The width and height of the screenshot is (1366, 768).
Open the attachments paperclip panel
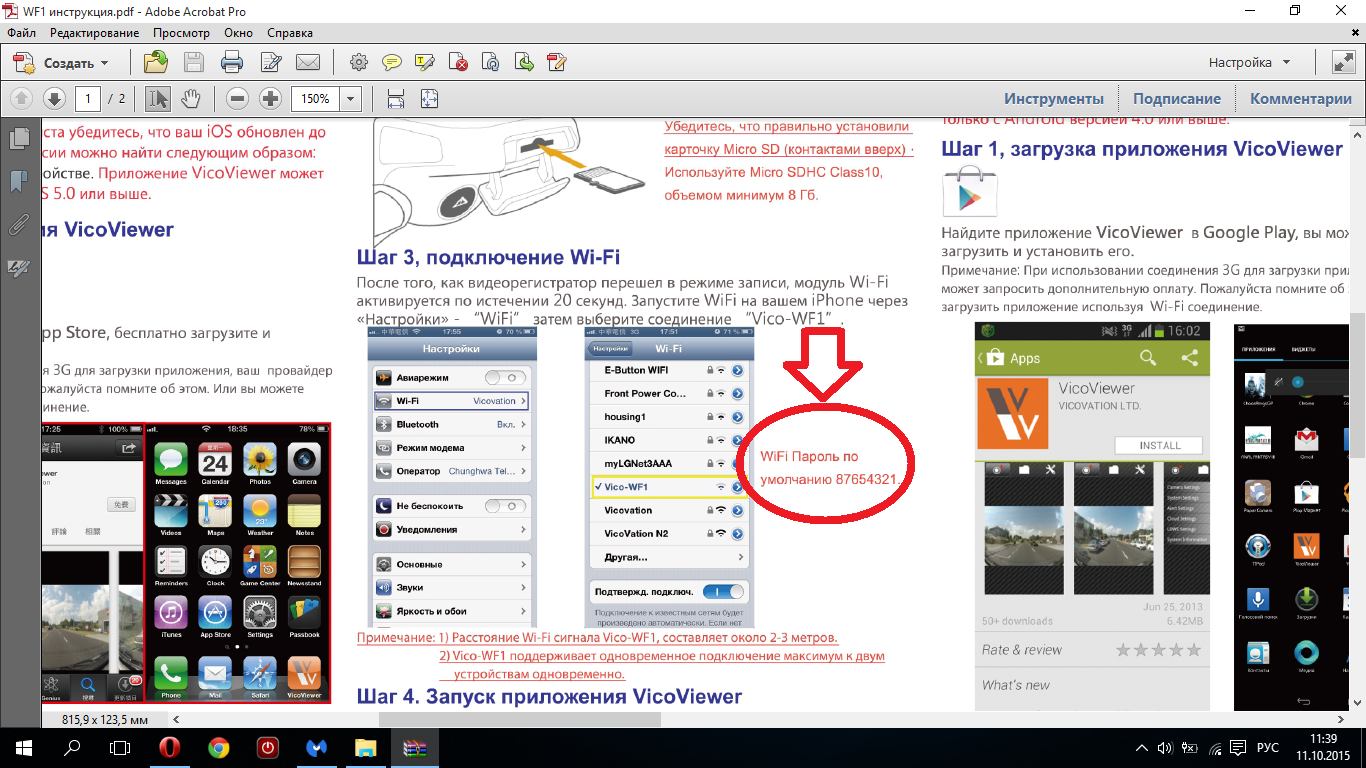pyautogui.click(x=18, y=224)
